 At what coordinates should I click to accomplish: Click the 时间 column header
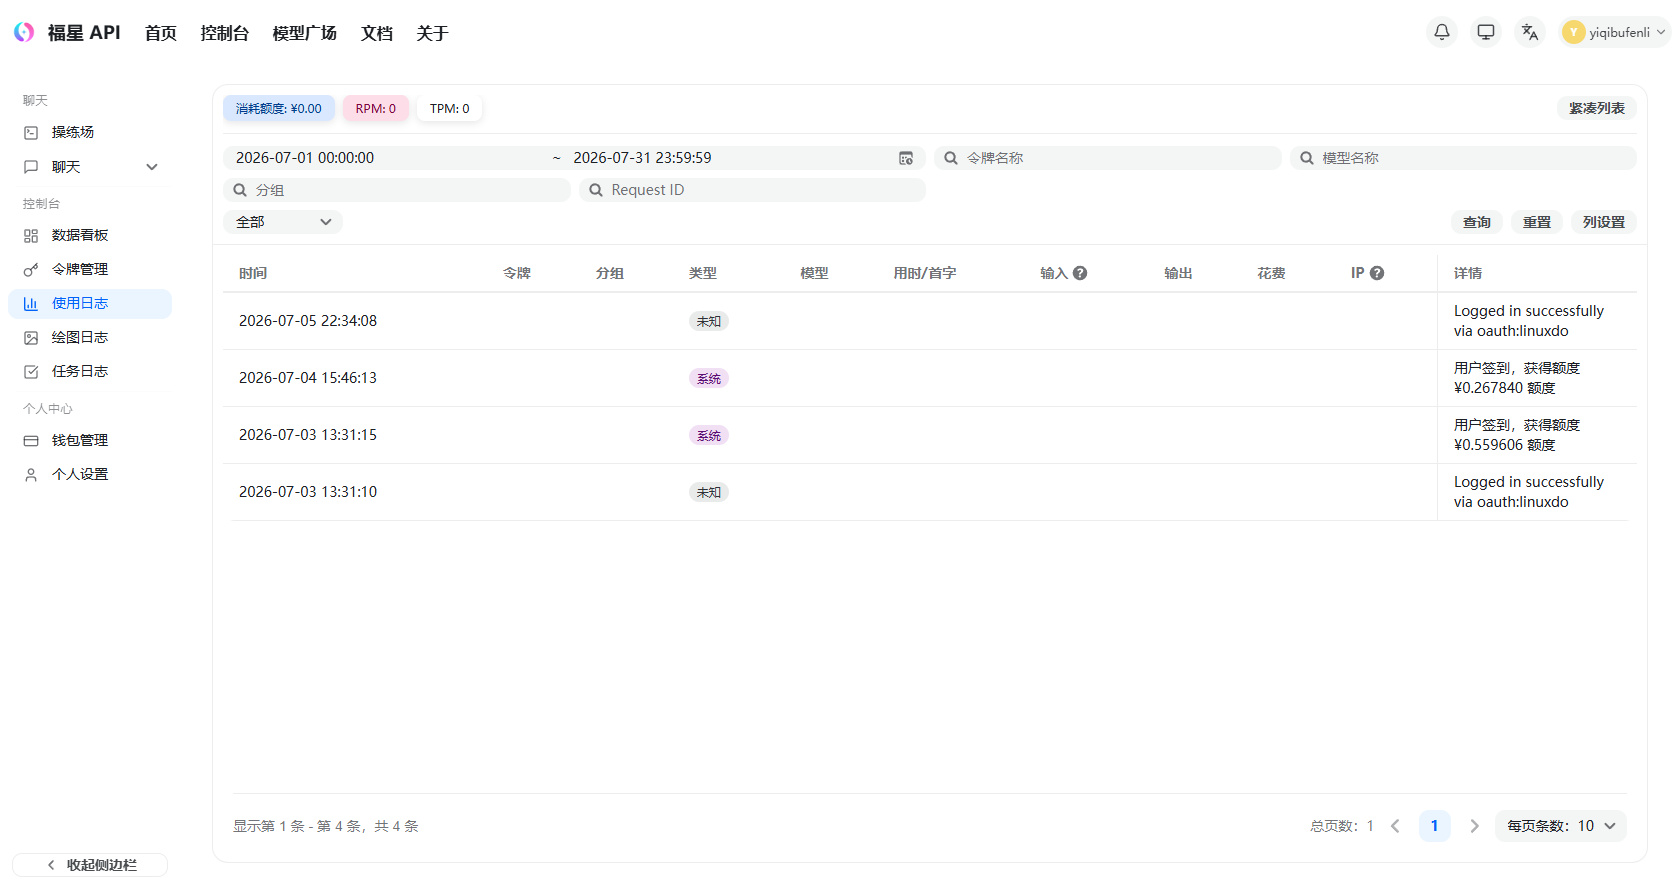(x=253, y=273)
